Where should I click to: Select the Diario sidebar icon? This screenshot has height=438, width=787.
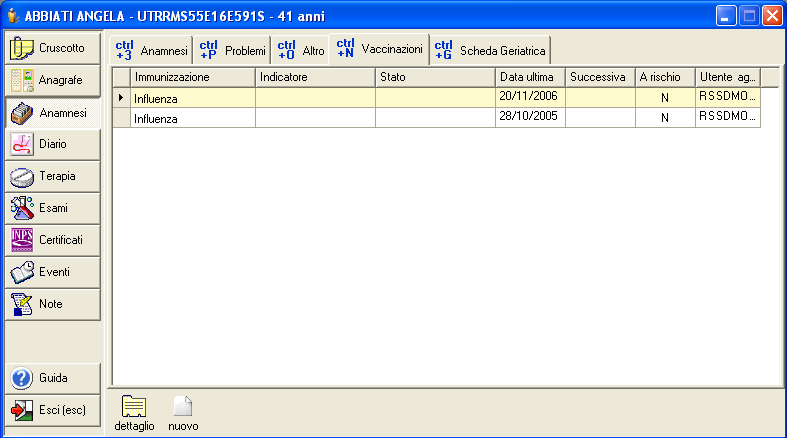click(x=22, y=144)
